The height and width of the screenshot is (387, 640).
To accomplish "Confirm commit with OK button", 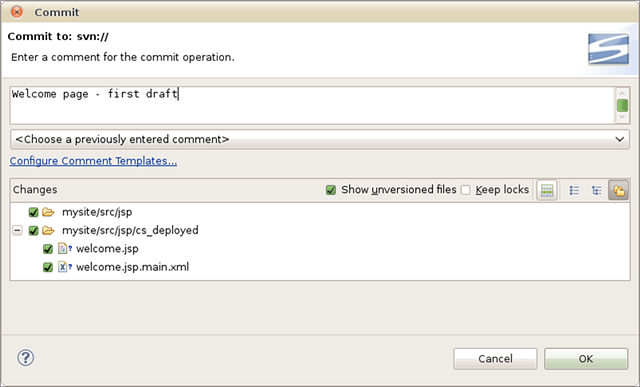I will (586, 359).
